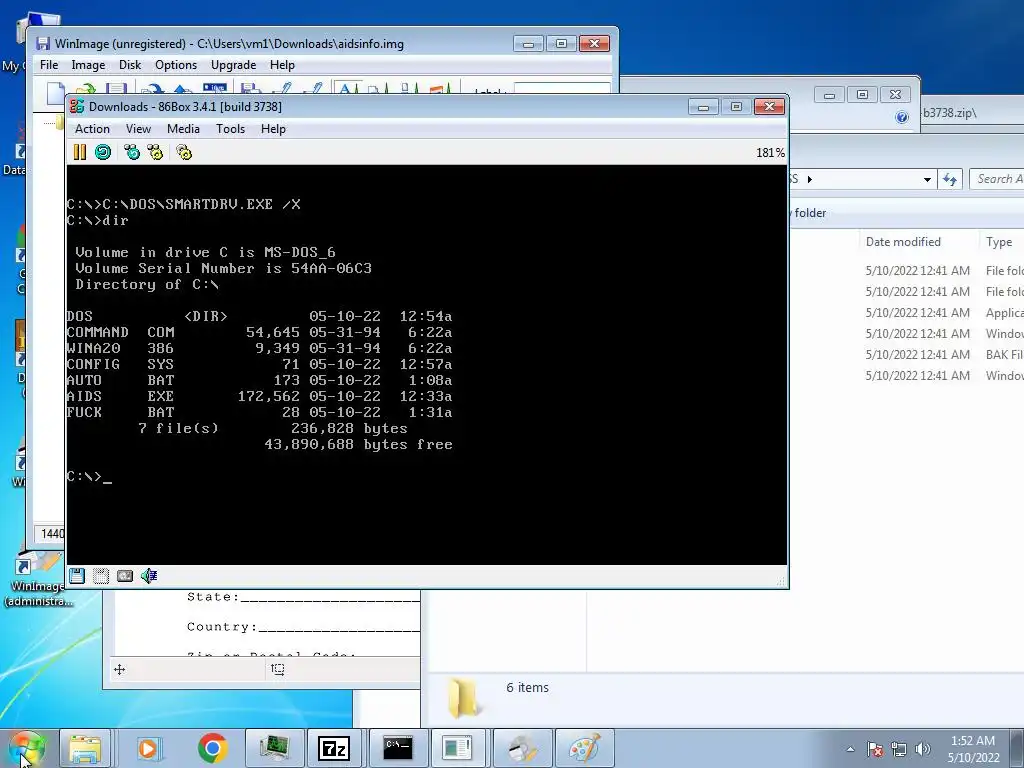This screenshot has width=1024, height=768.
Task: Open the Options menu in WinImage
Action: point(176,65)
